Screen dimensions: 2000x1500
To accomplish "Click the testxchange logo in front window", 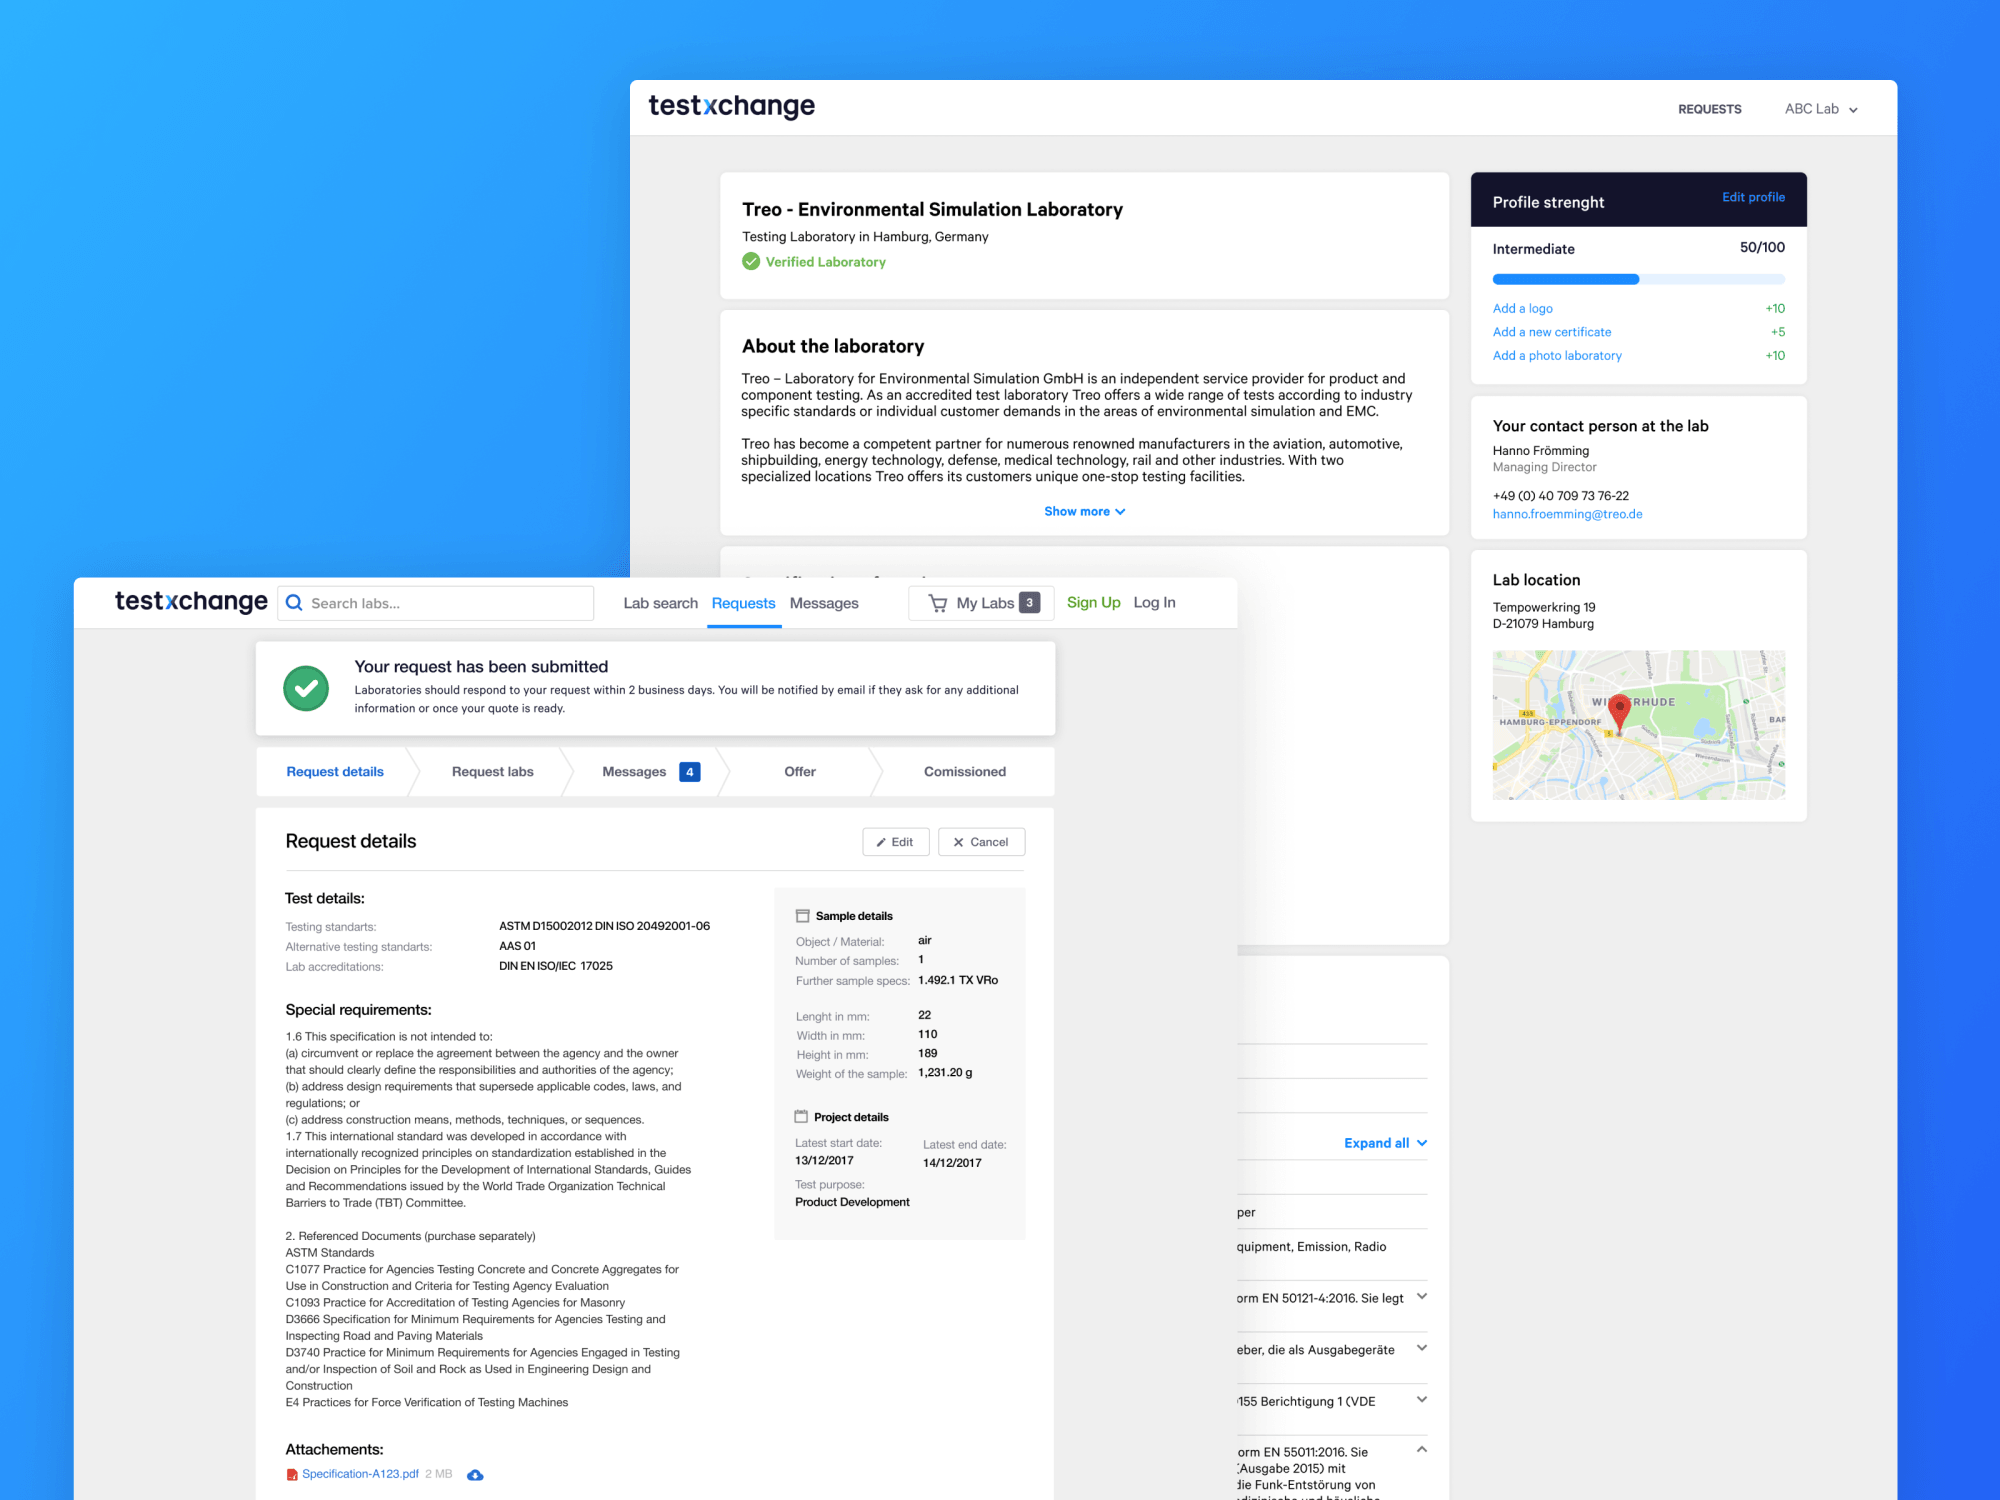I will (x=191, y=602).
